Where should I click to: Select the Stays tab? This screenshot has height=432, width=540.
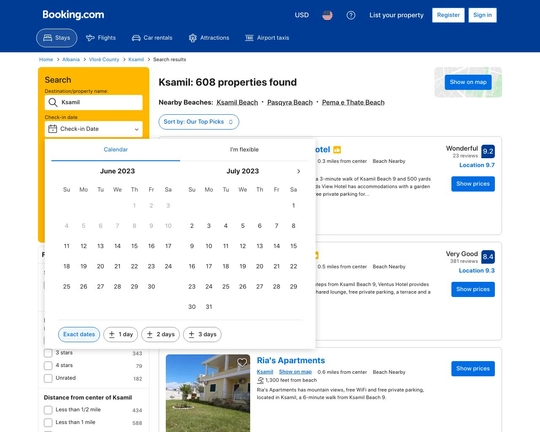[57, 38]
